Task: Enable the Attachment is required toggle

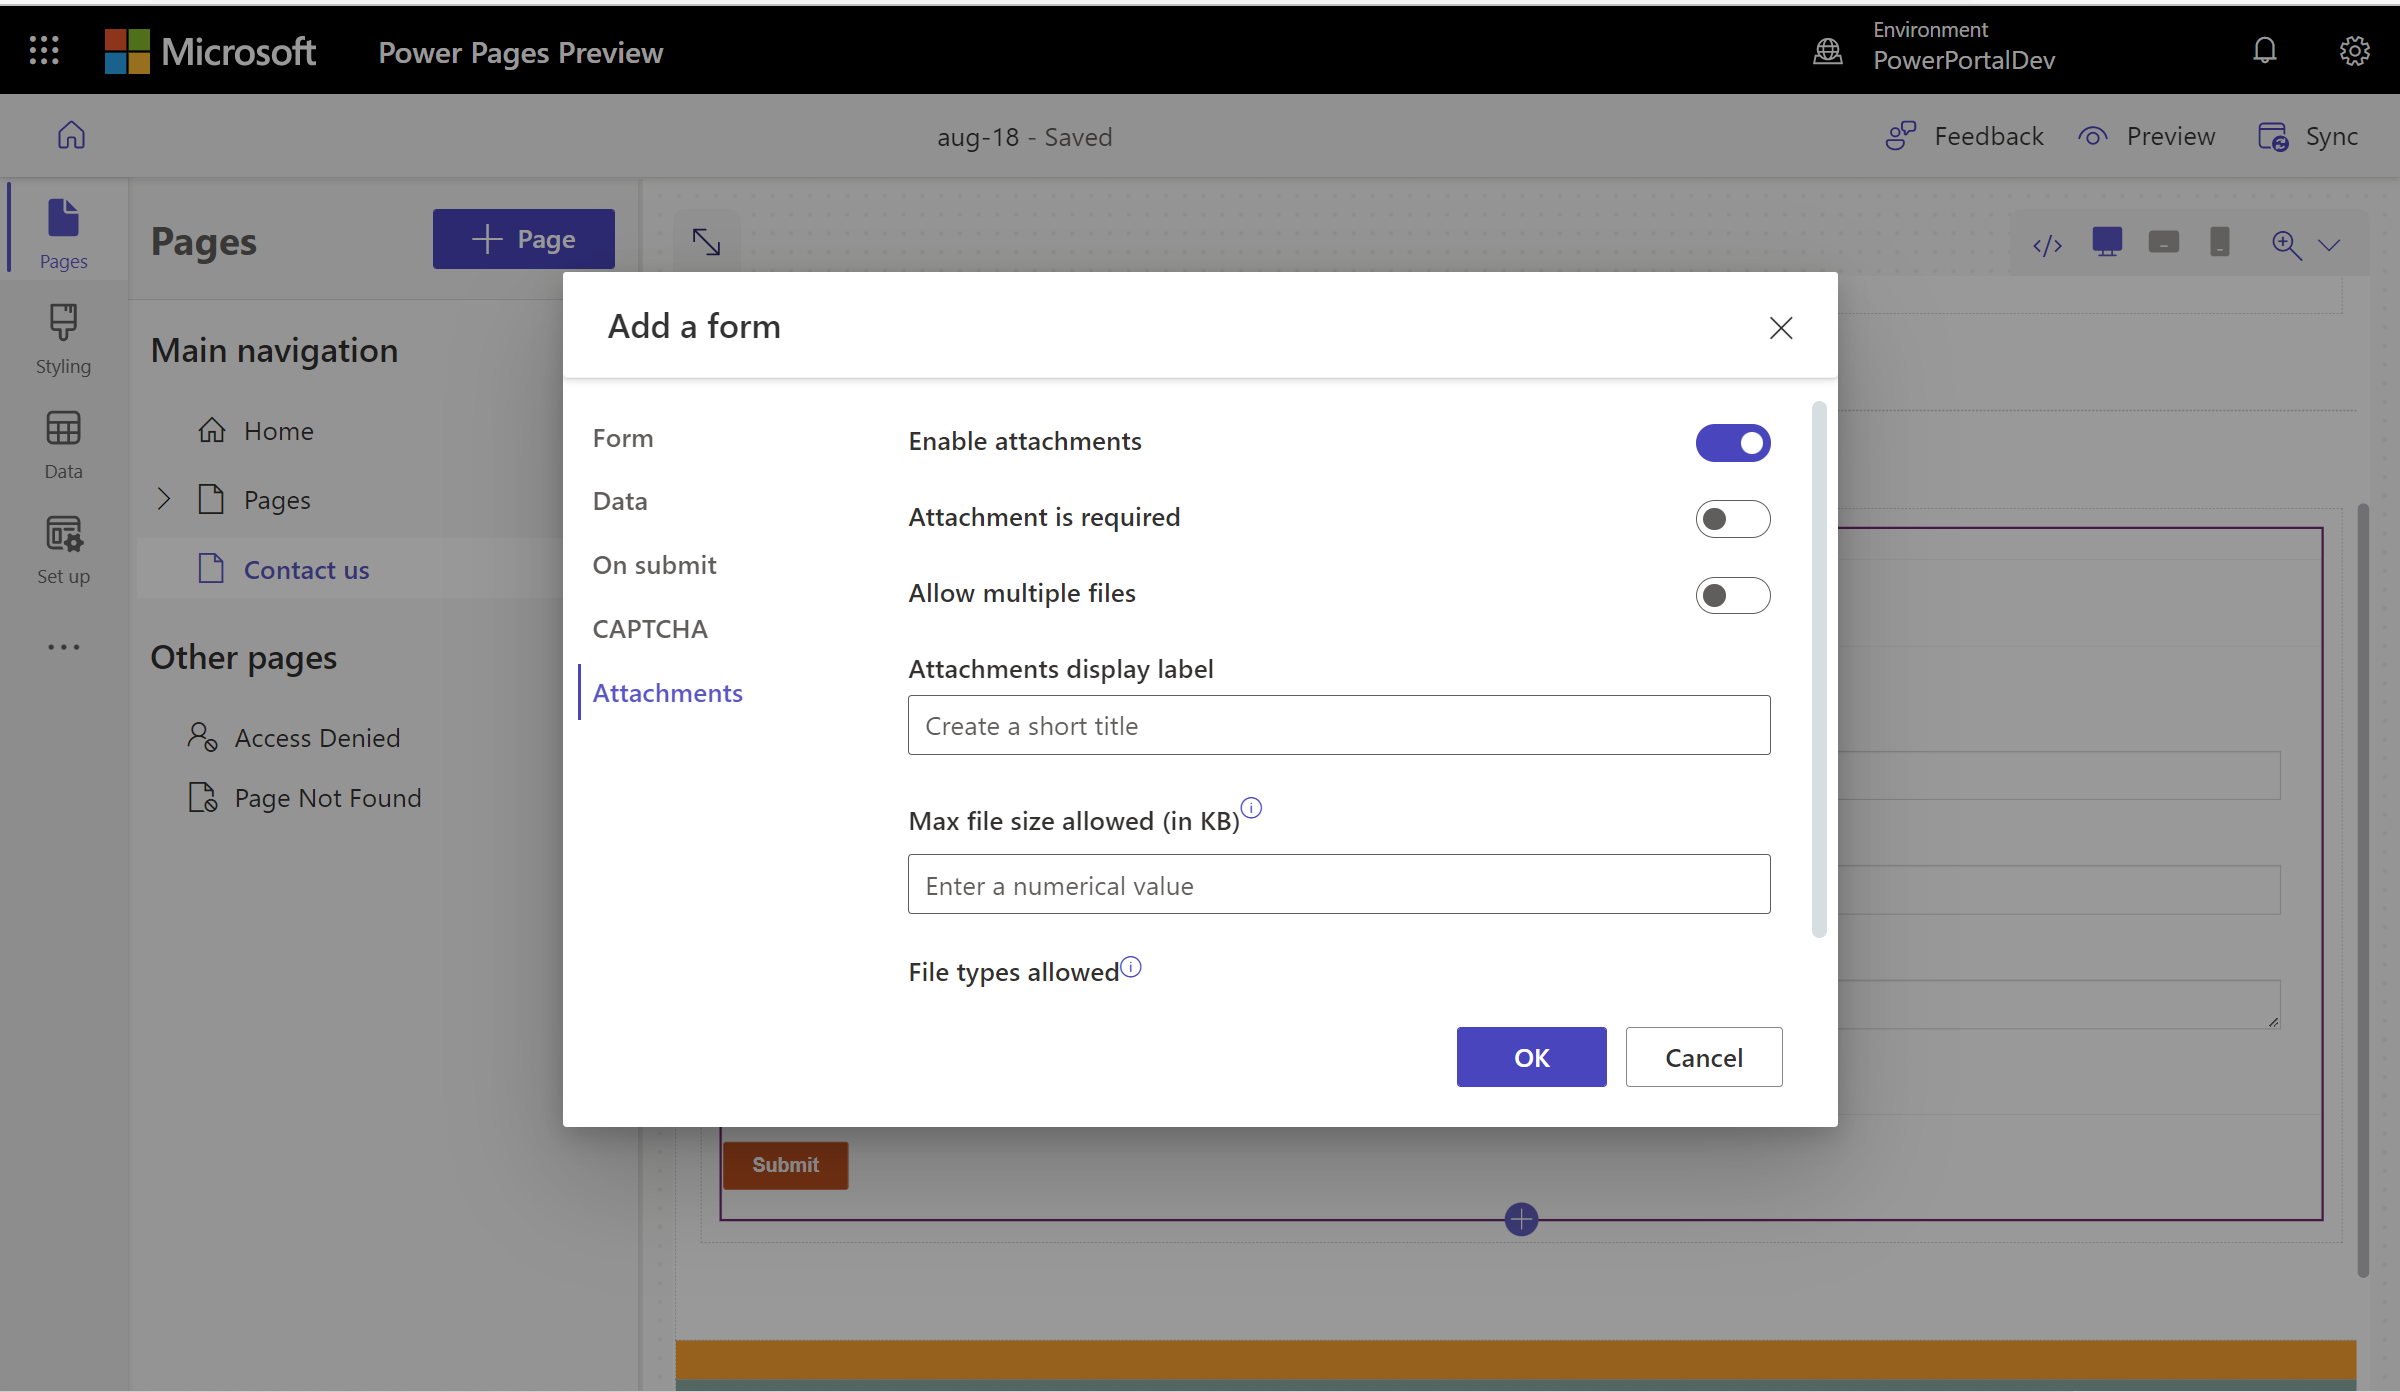Action: pyautogui.click(x=1733, y=517)
